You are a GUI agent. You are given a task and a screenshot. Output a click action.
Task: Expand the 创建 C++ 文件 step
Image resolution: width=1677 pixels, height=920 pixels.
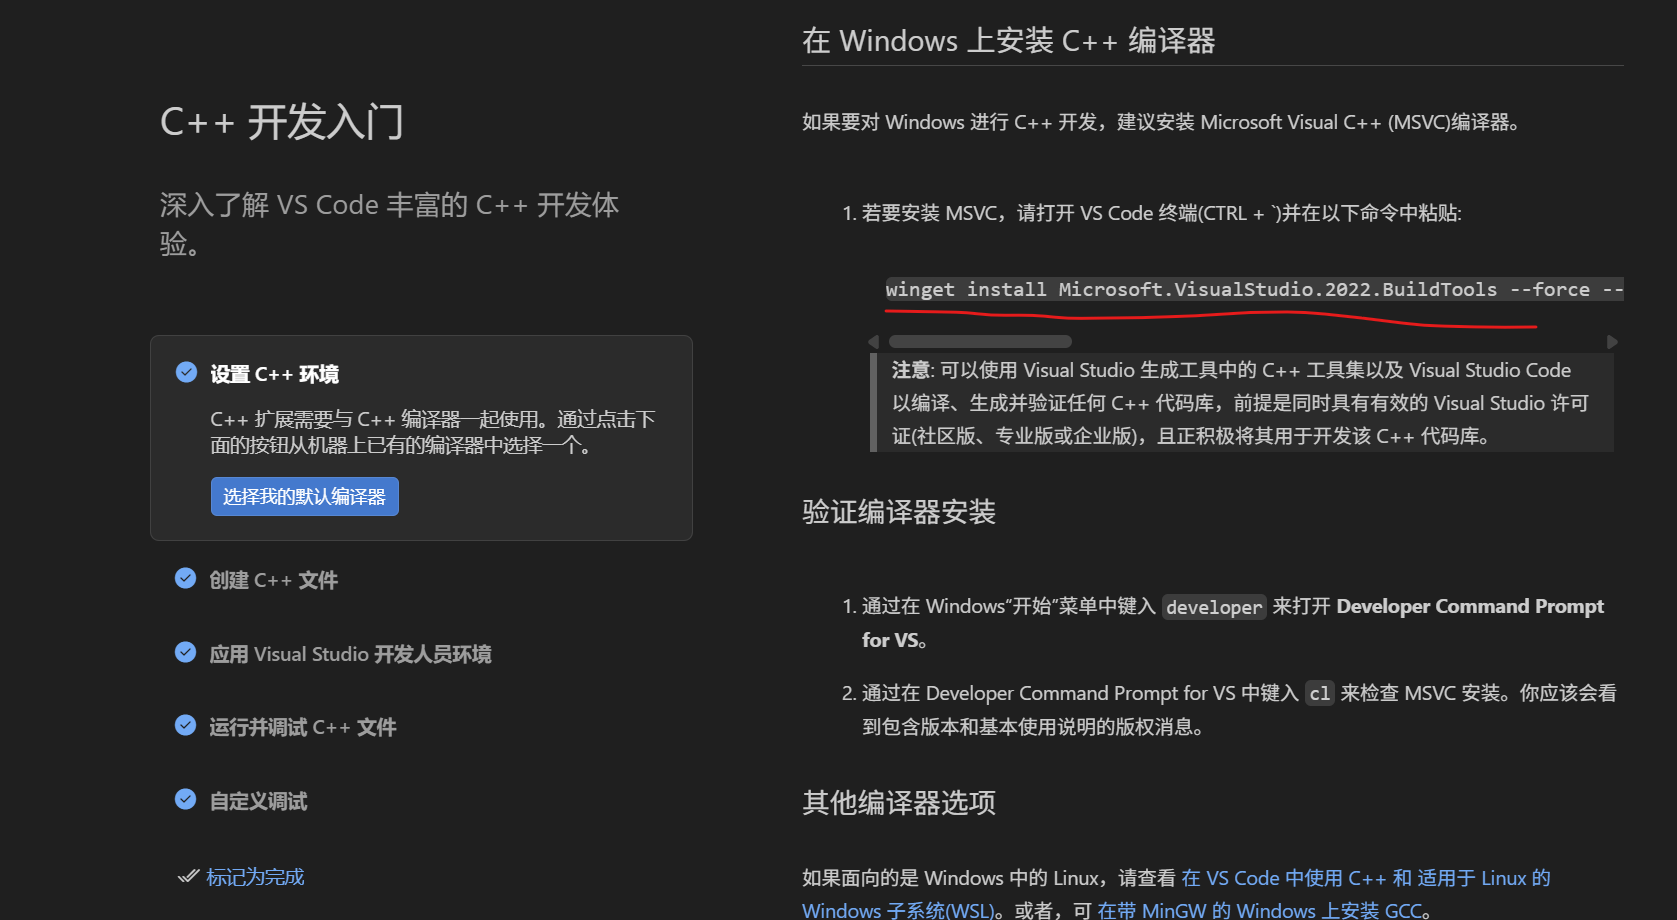273,580
